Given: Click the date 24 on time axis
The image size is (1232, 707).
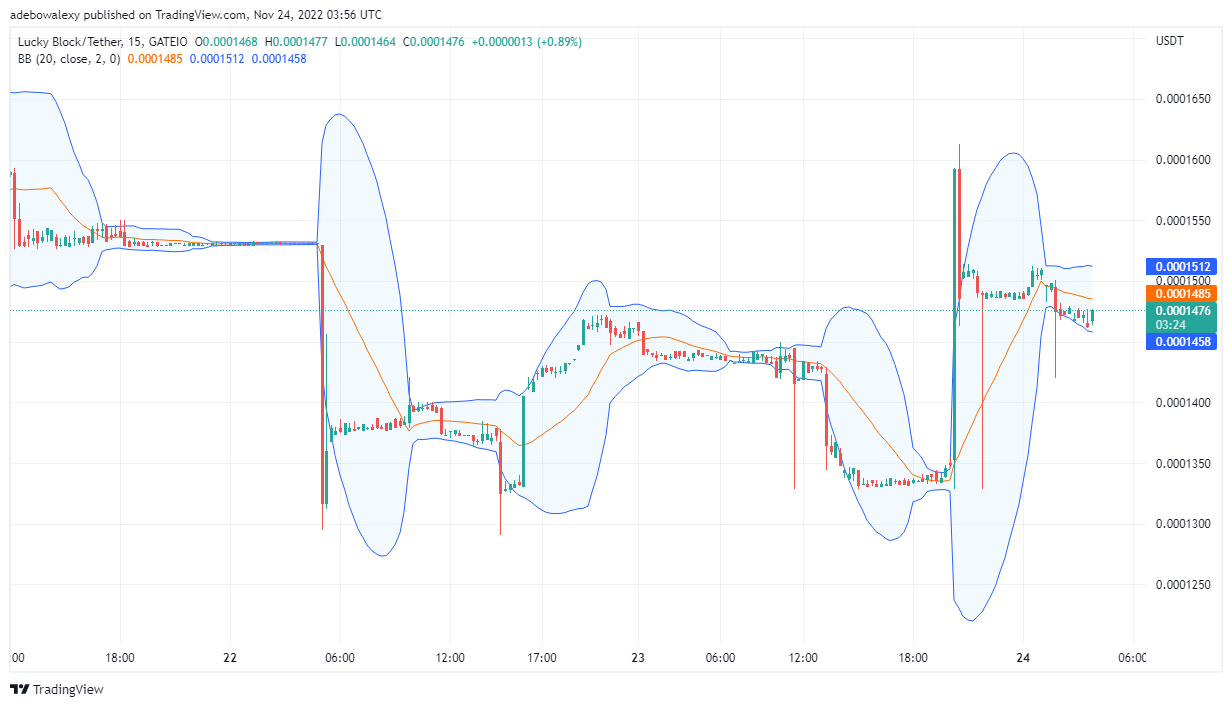Looking at the screenshot, I should click(x=1023, y=658).
